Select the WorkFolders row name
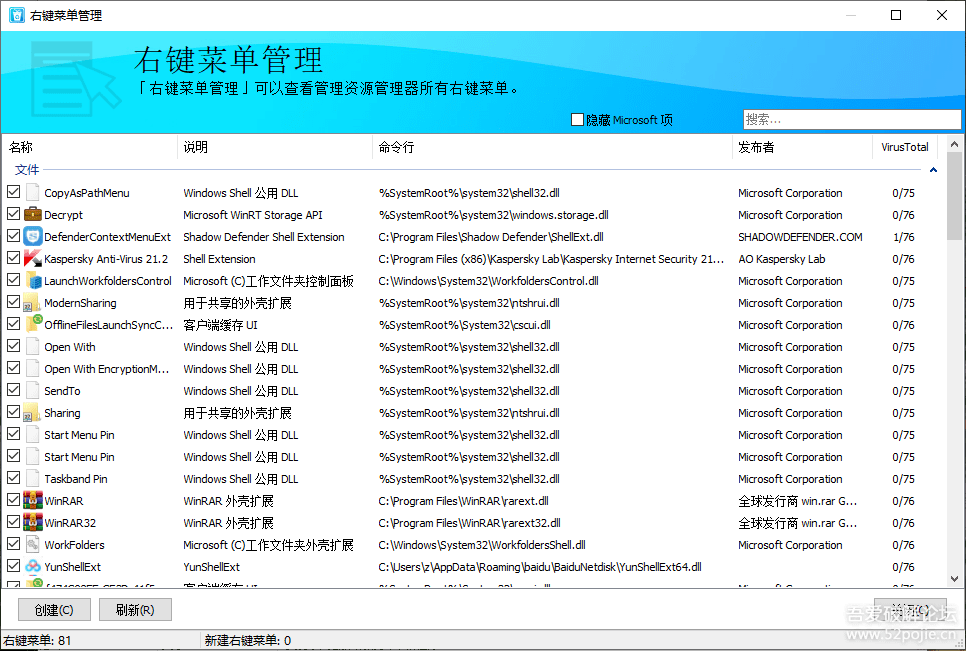Viewport: 966px width, 651px height. point(75,545)
